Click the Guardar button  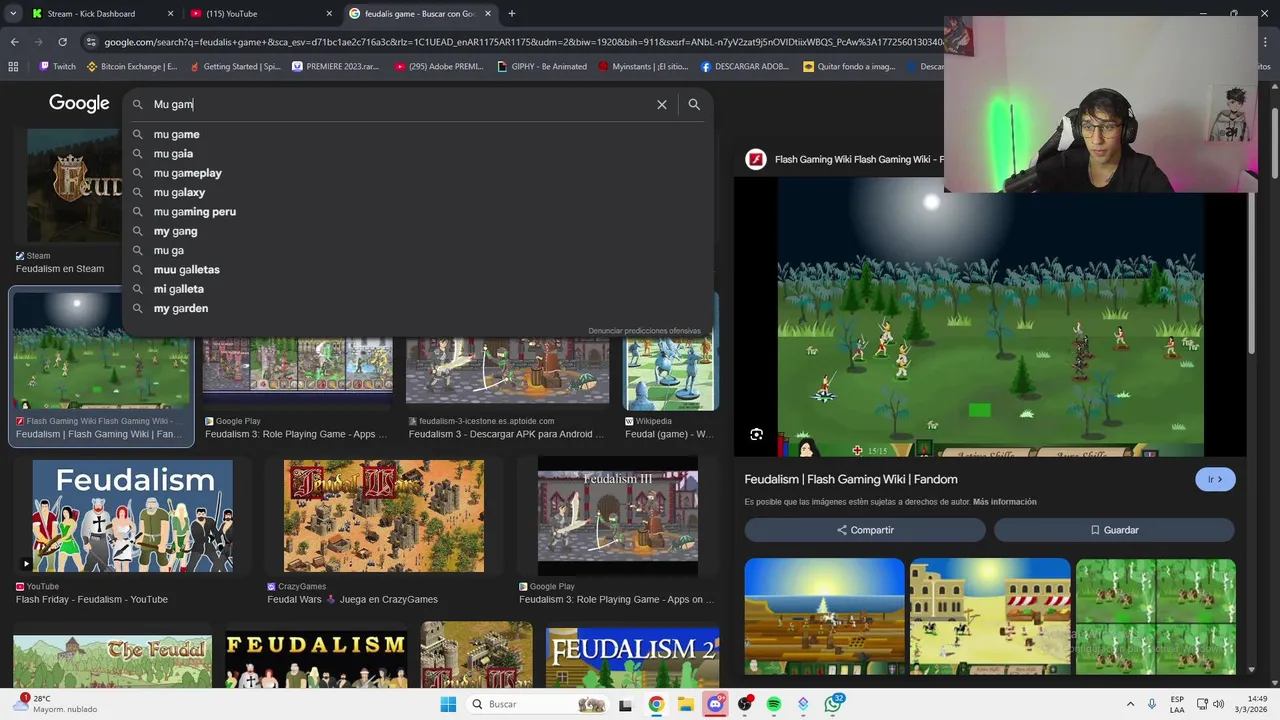(x=1114, y=530)
